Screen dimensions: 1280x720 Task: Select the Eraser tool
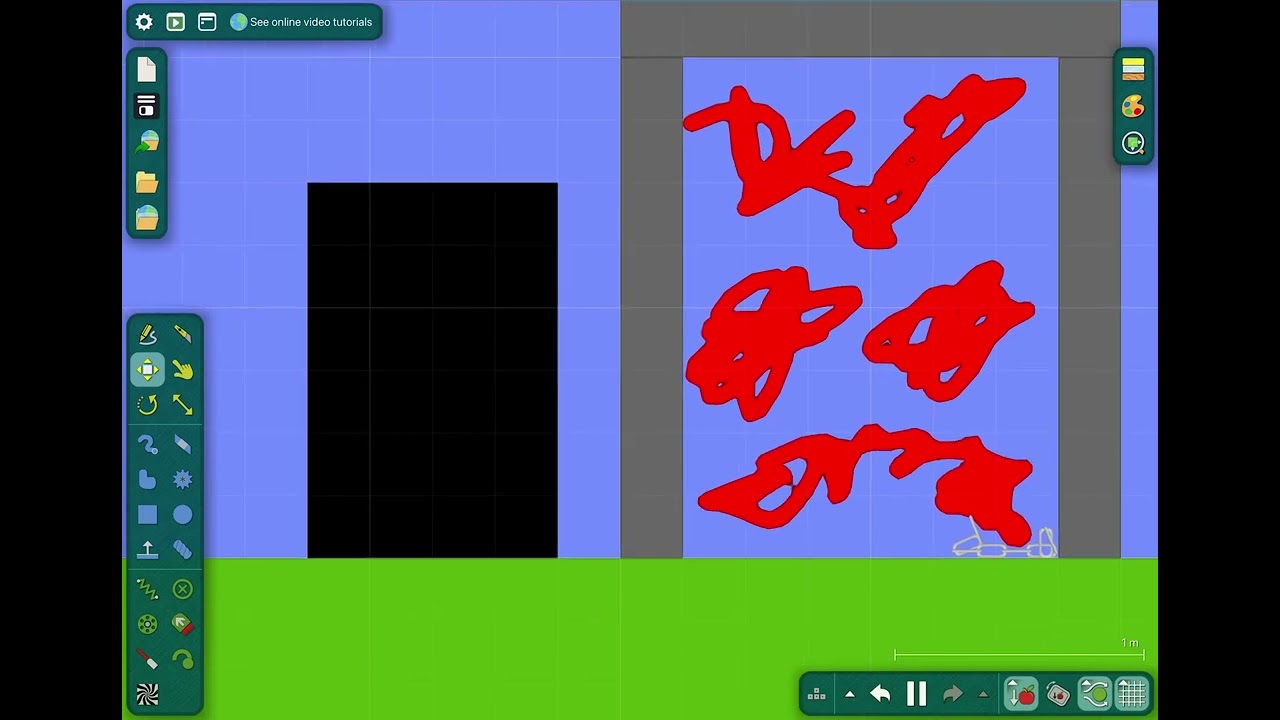182,444
